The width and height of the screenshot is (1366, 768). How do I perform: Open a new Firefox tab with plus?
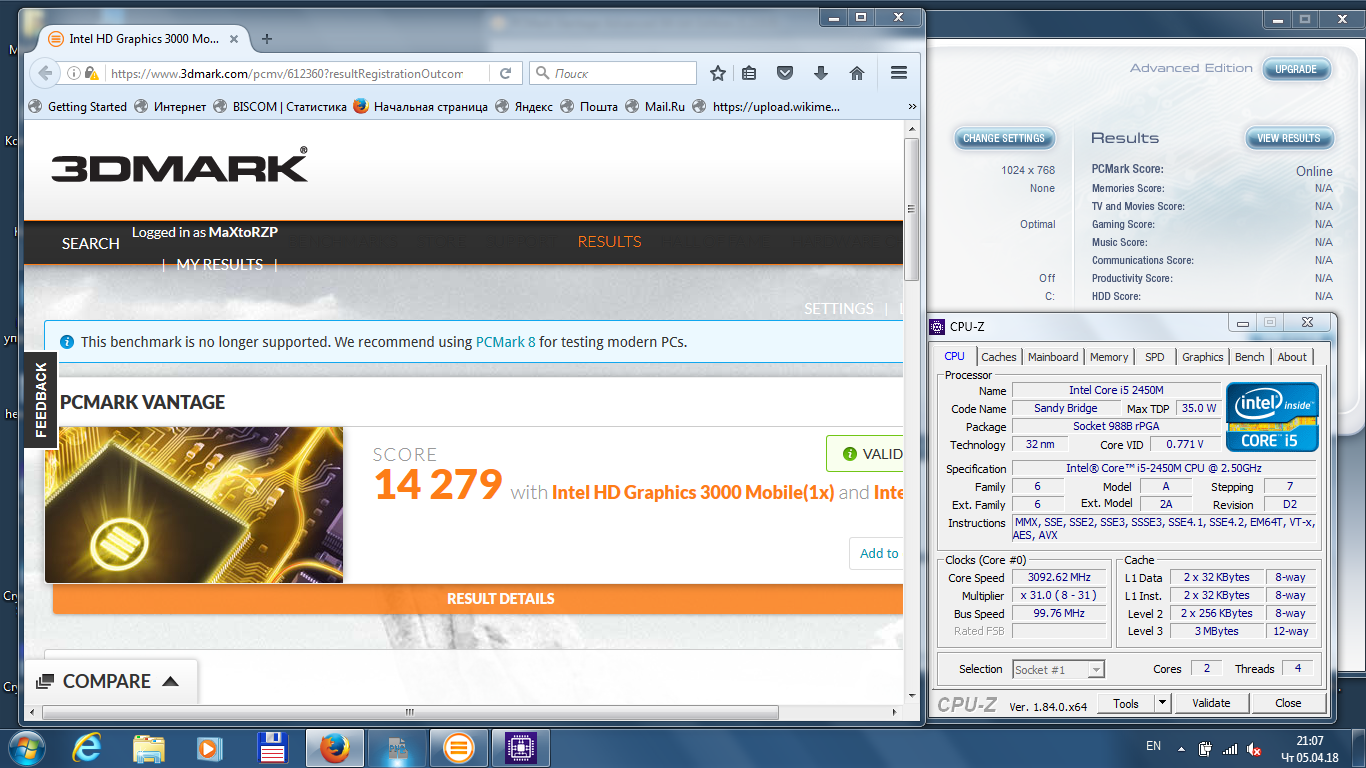pyautogui.click(x=266, y=39)
